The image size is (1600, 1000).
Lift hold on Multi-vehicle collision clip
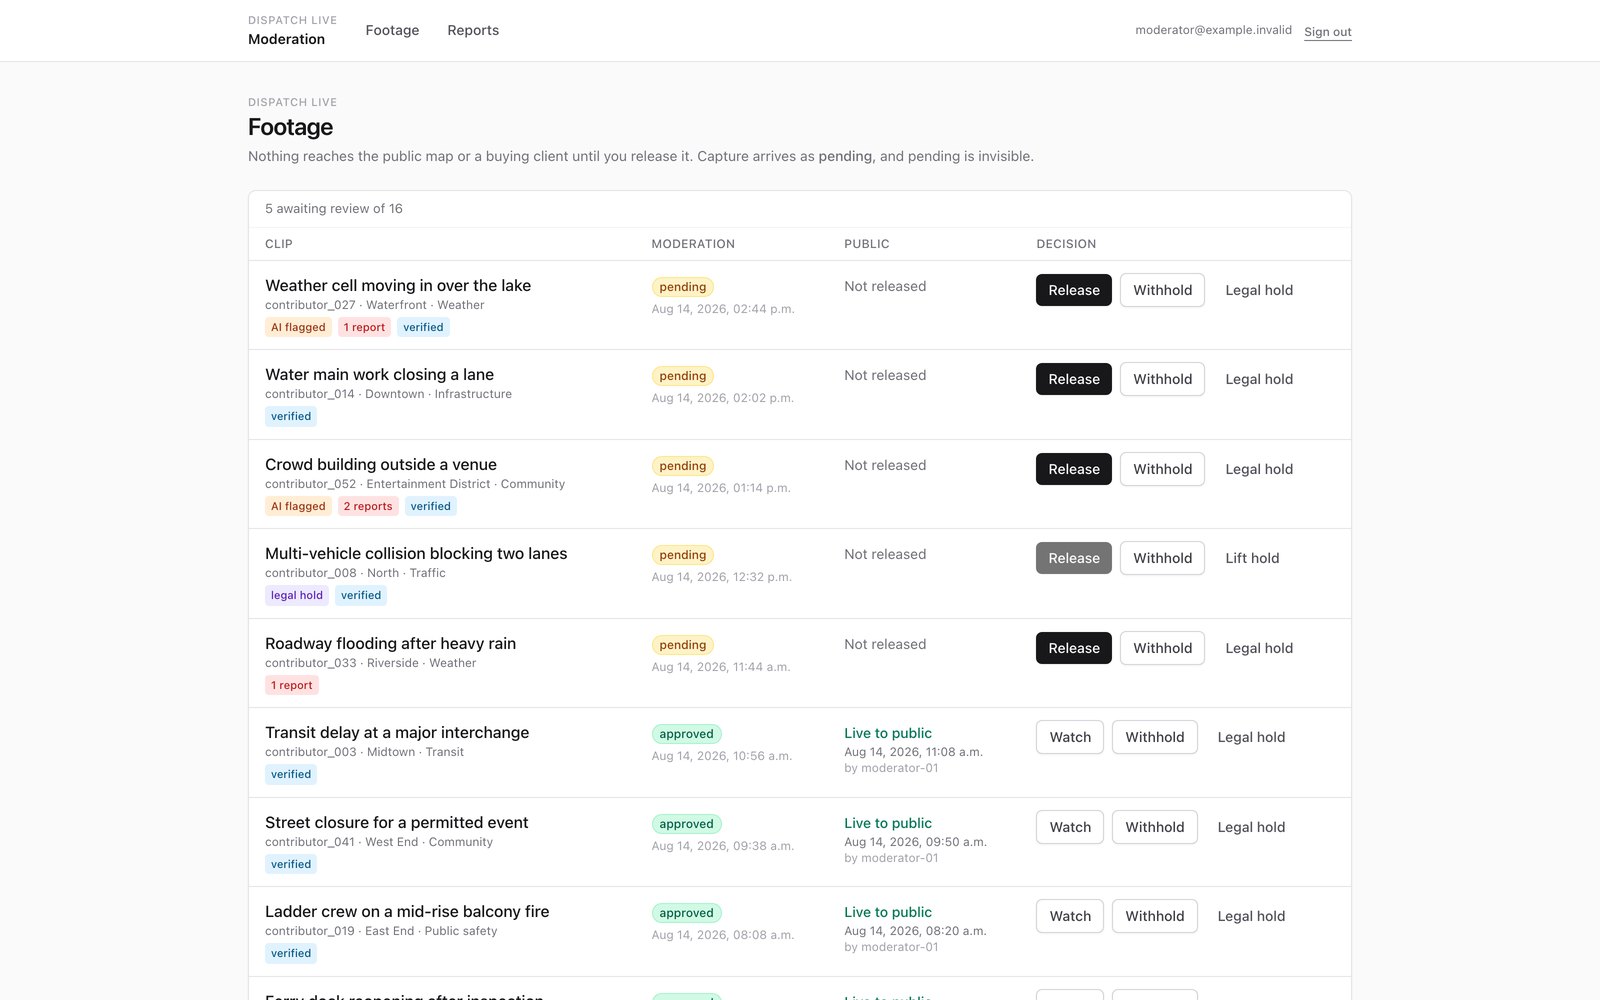click(1252, 558)
